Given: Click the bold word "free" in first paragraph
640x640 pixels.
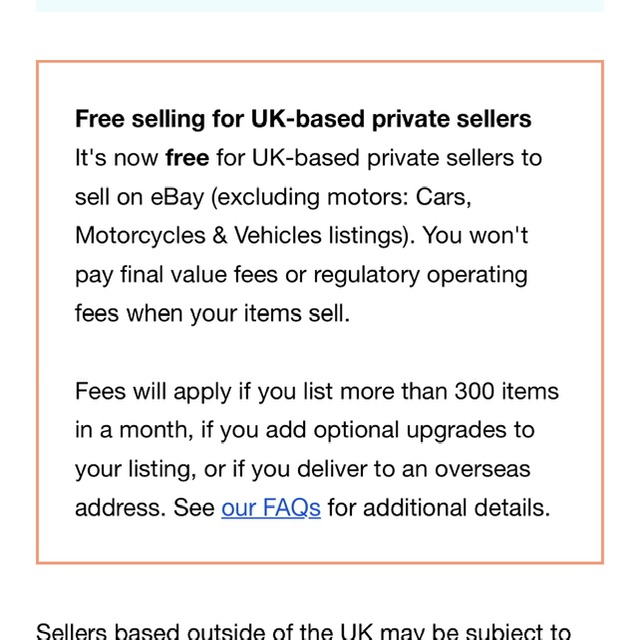Looking at the screenshot, I should coord(187,158).
